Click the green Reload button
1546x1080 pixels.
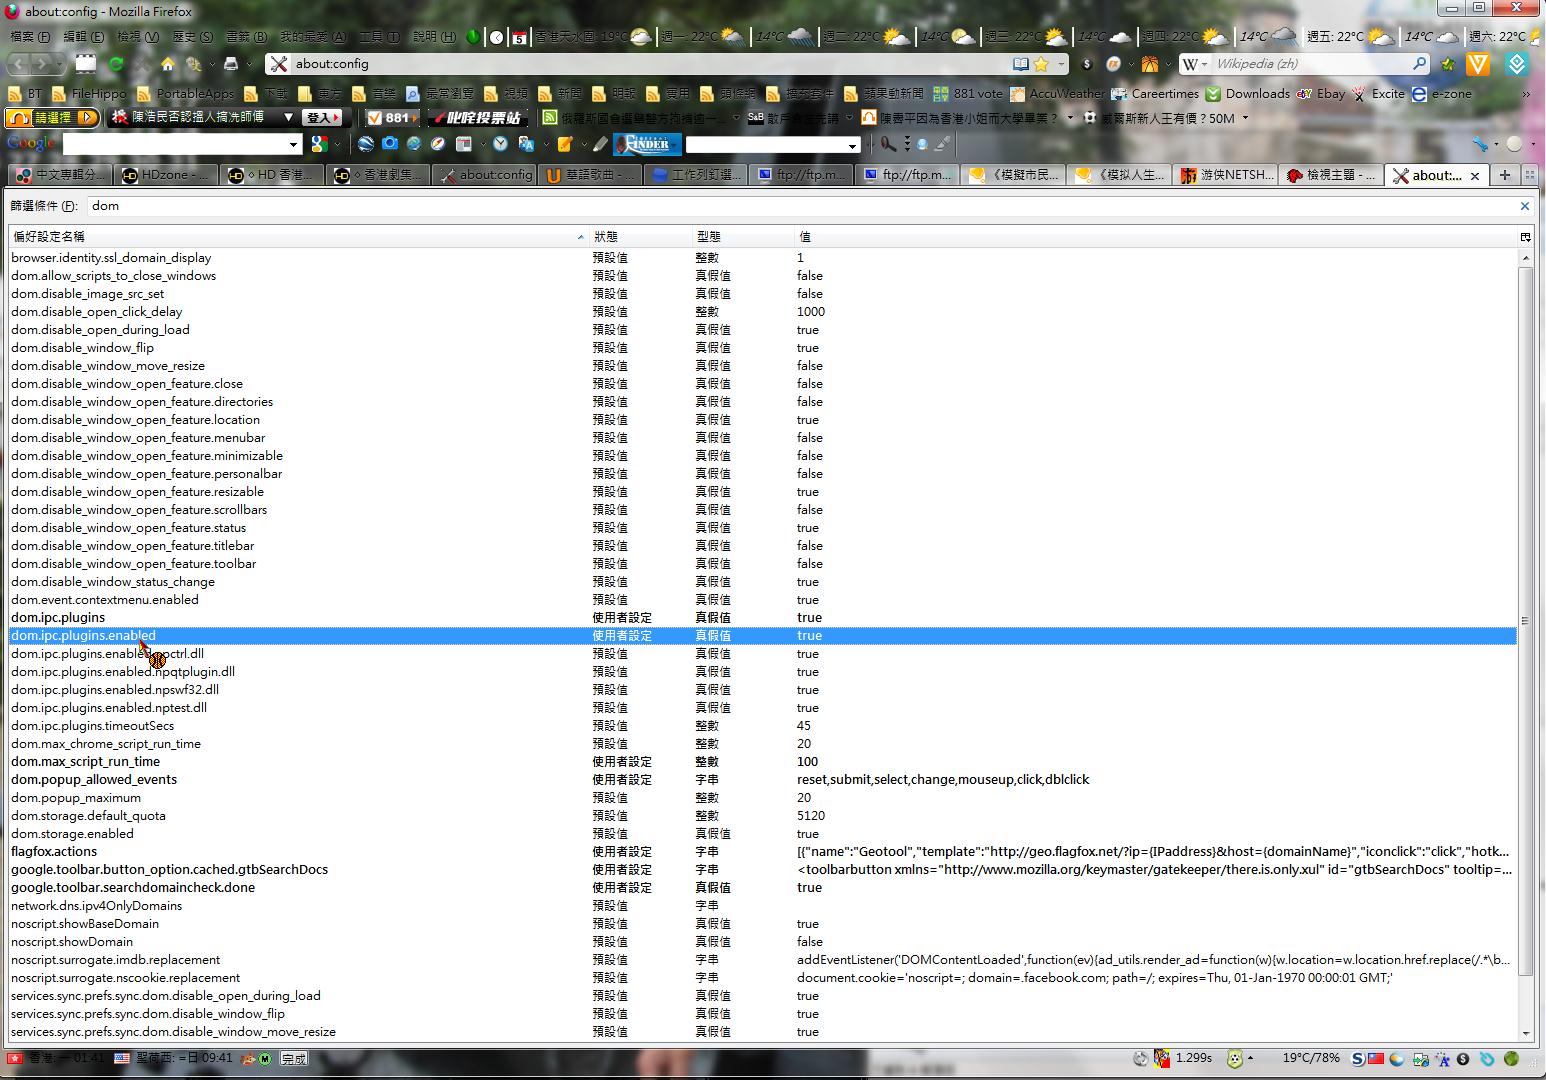[x=116, y=64]
